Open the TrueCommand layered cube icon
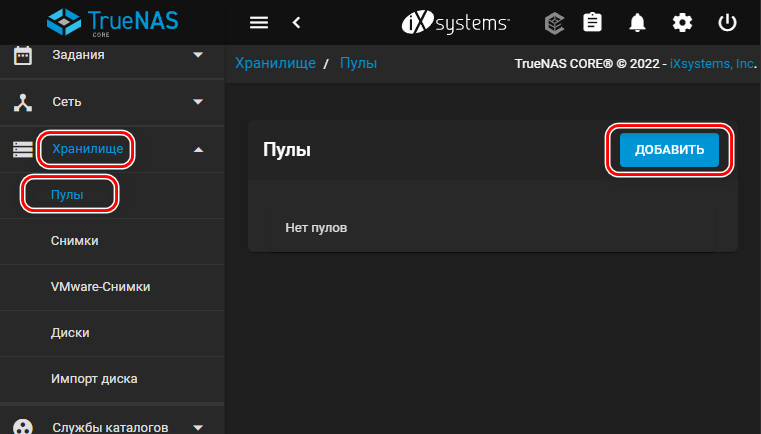Viewport: 761px width, 434px height. 554,23
